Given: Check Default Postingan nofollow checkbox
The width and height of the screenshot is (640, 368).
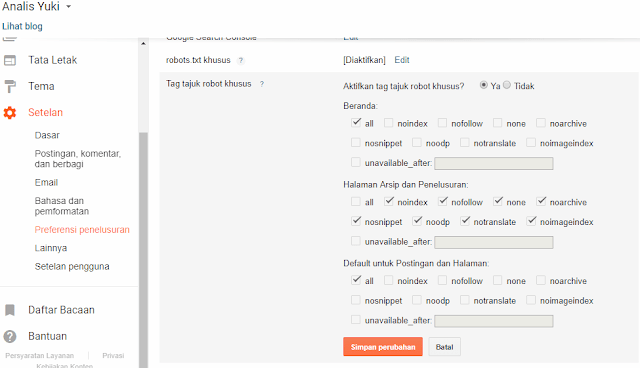Looking at the screenshot, I should pyautogui.click(x=442, y=280).
